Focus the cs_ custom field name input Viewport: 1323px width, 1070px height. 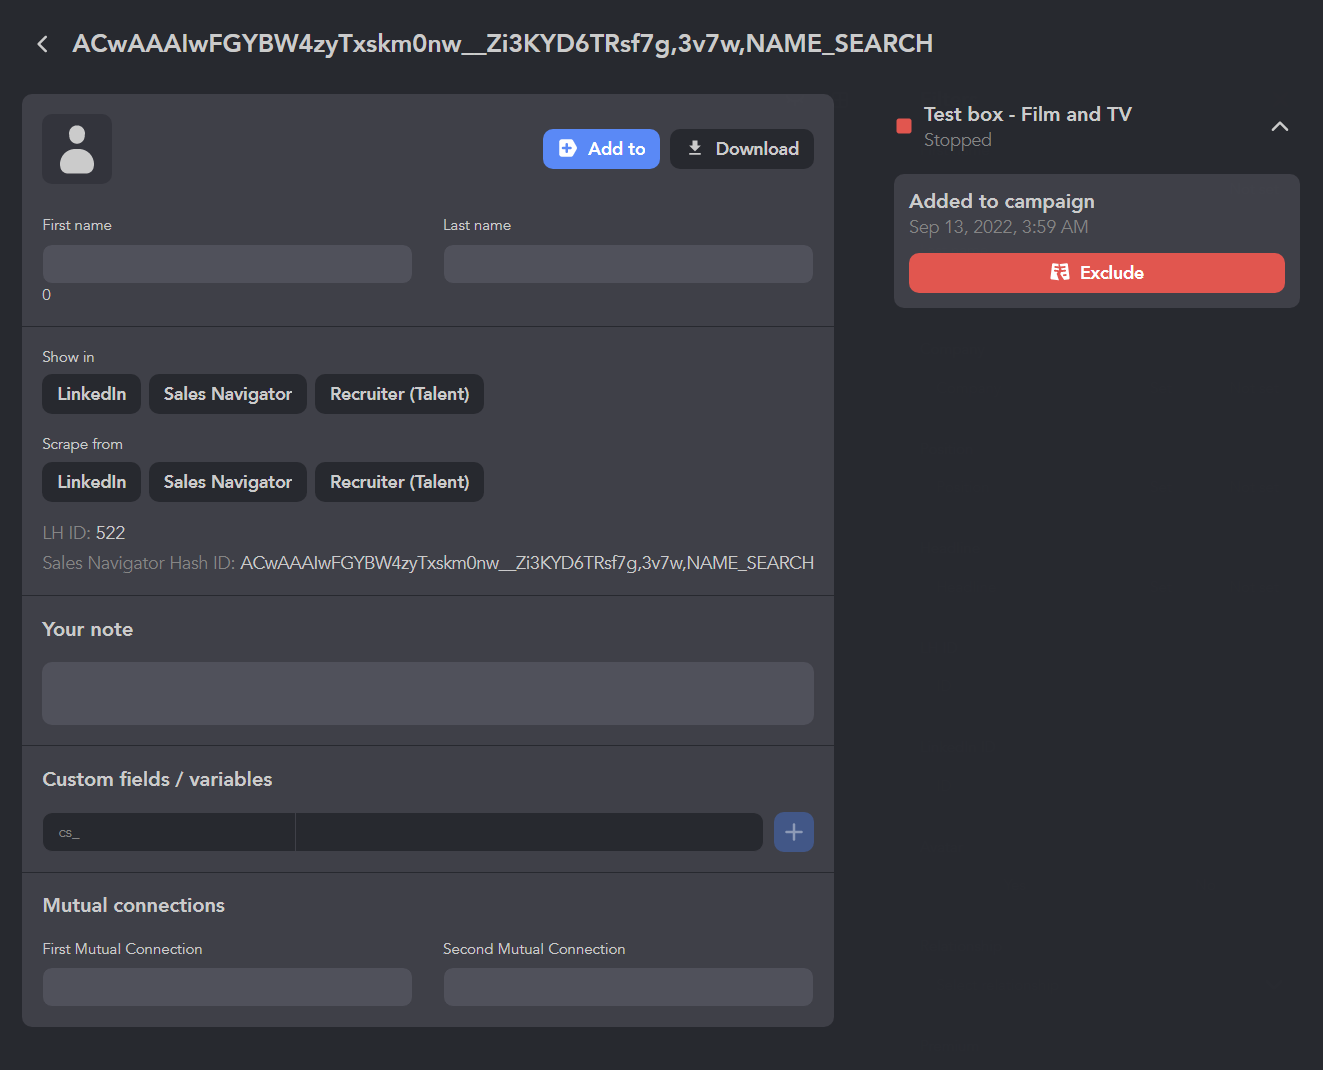[169, 832]
